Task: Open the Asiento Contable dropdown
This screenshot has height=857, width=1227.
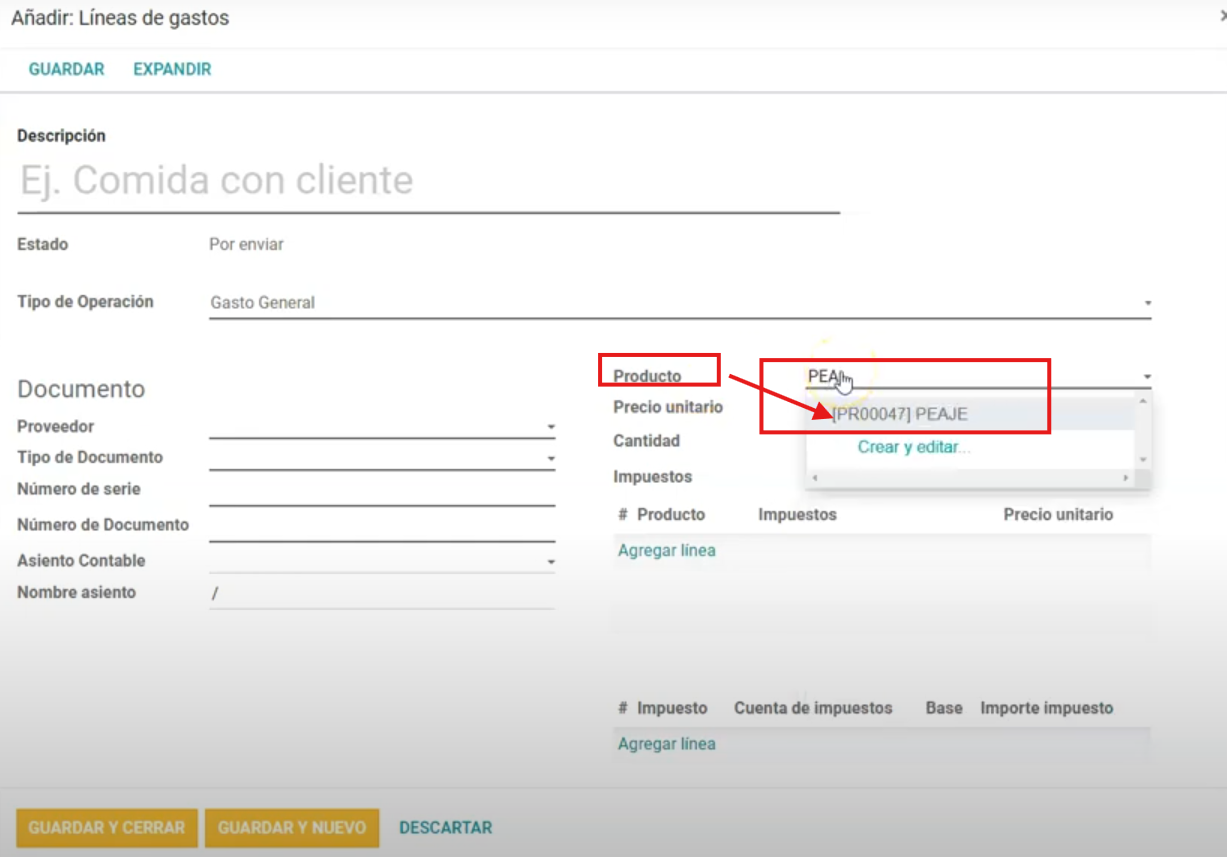Action: 550,562
